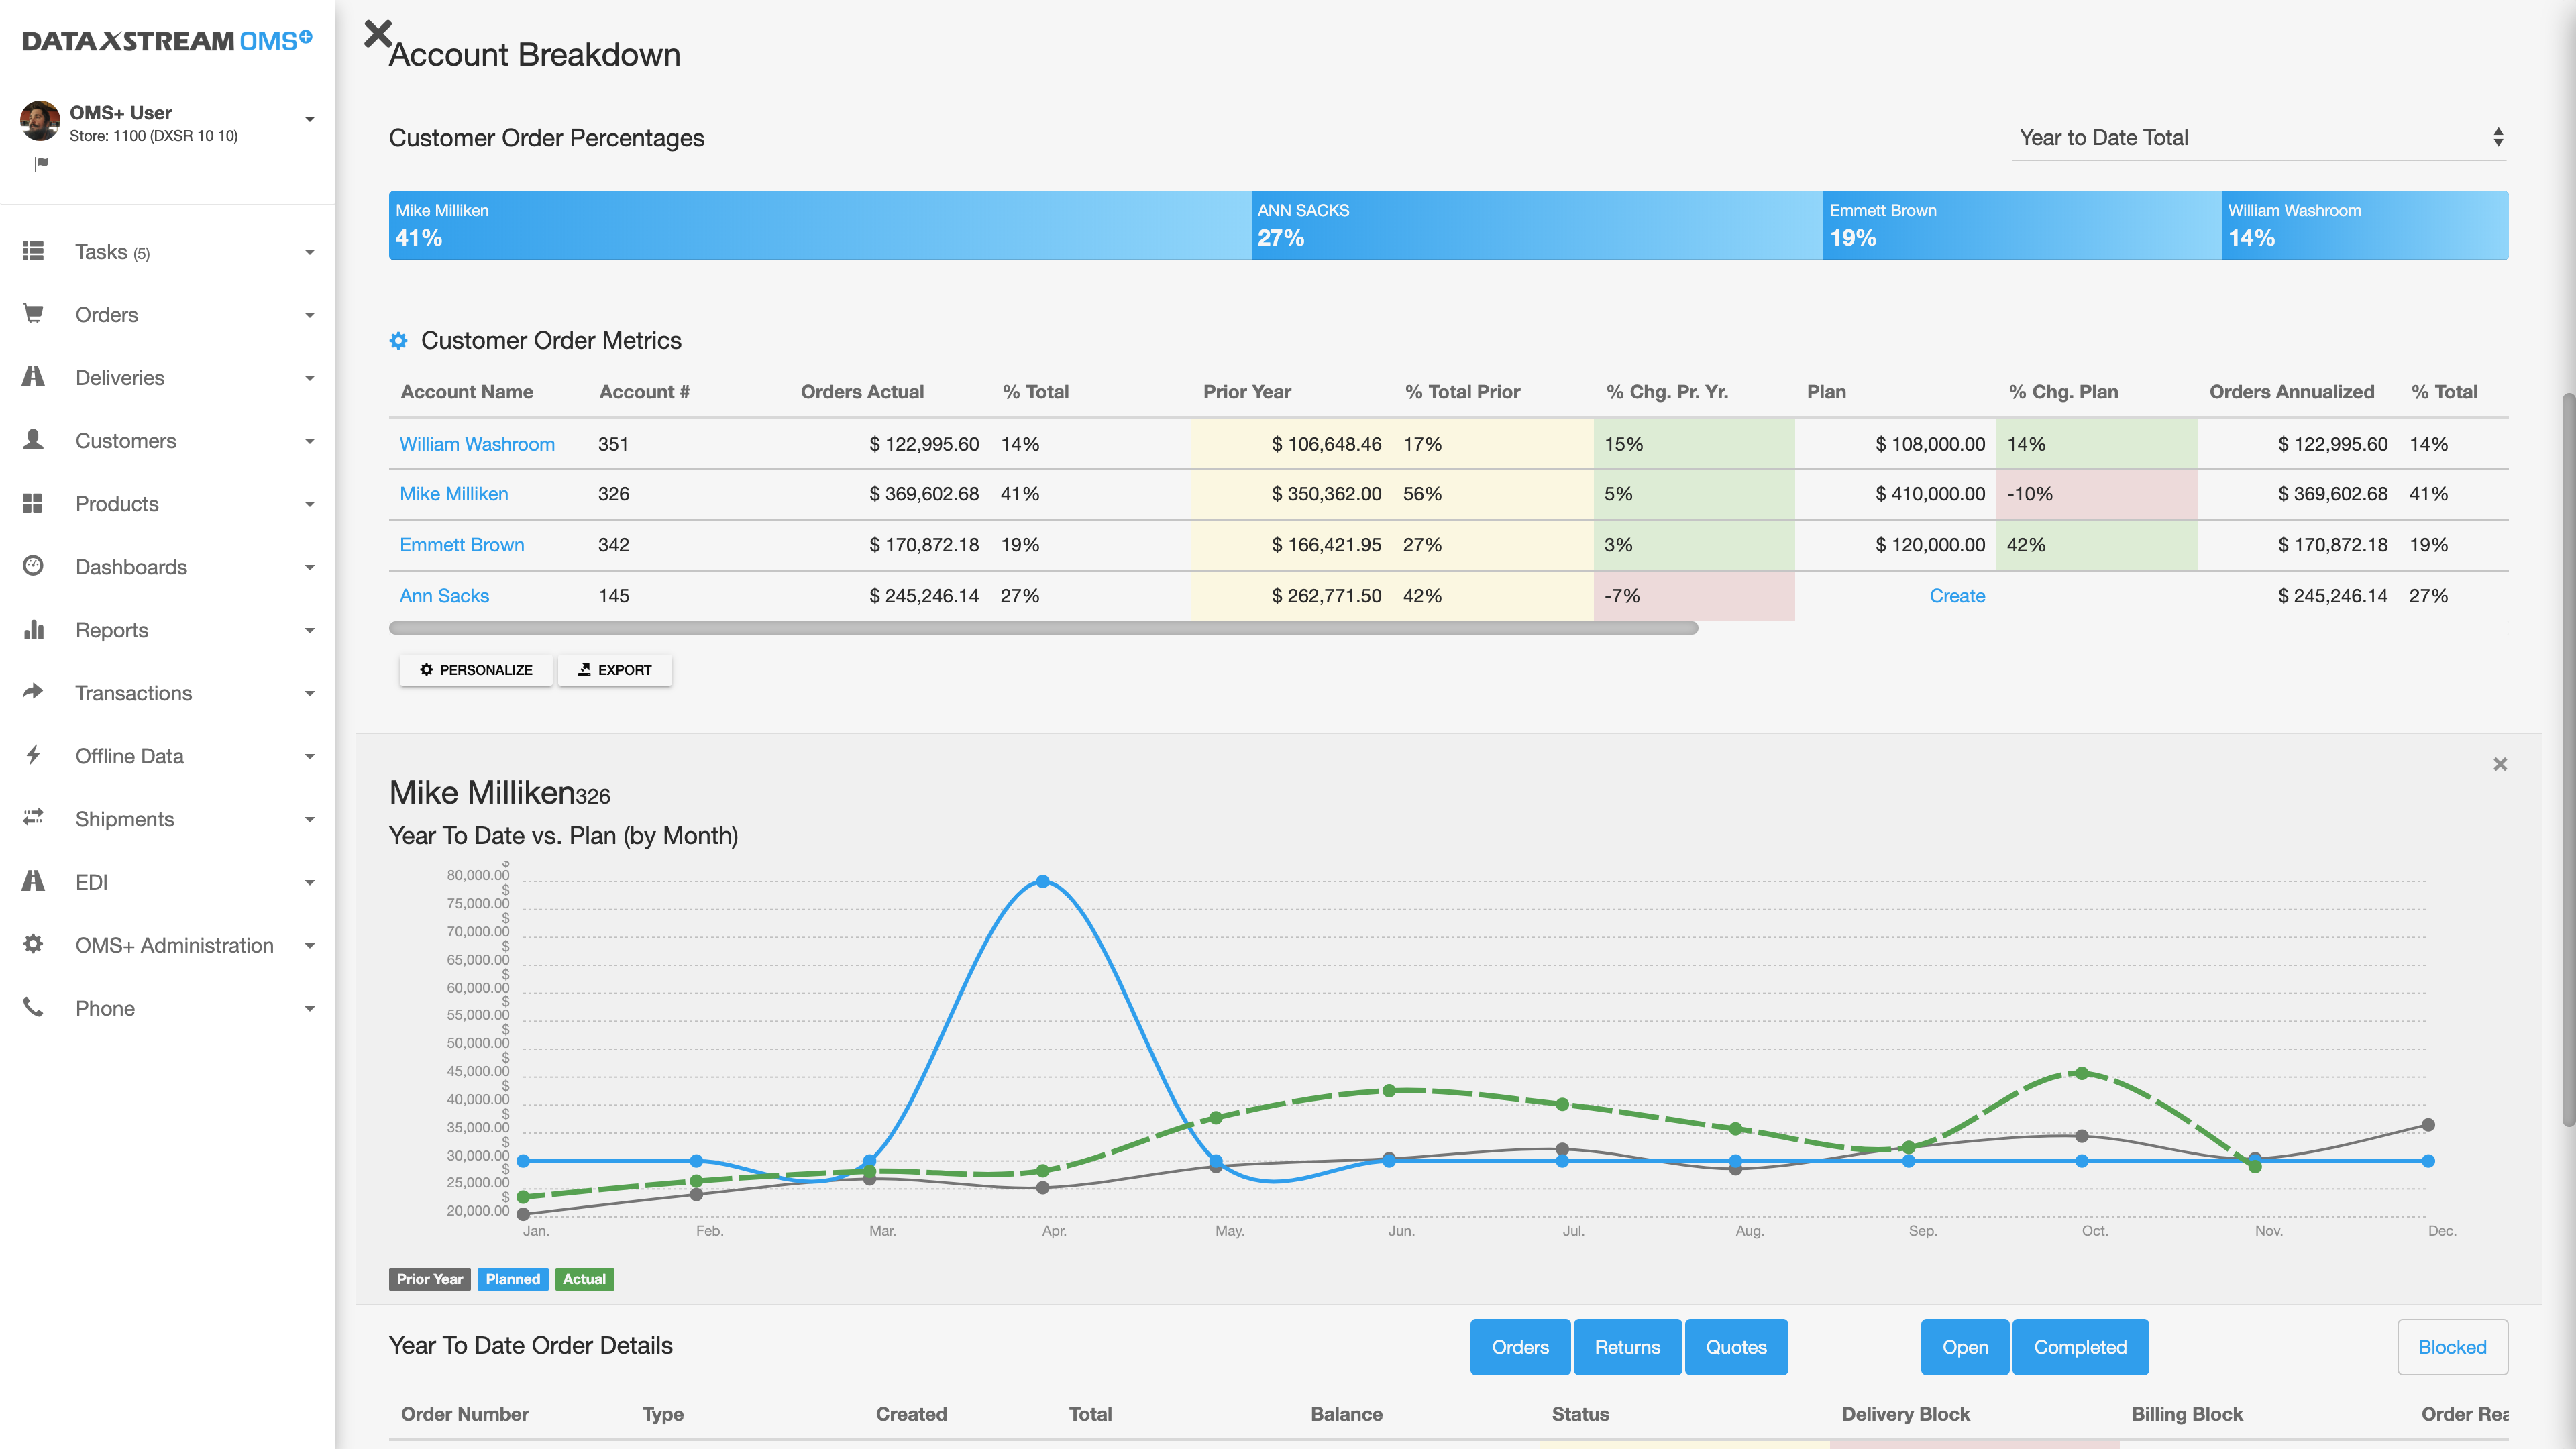Open William Washroom account link
Screen dimensions: 2576x1449
click(x=477, y=444)
